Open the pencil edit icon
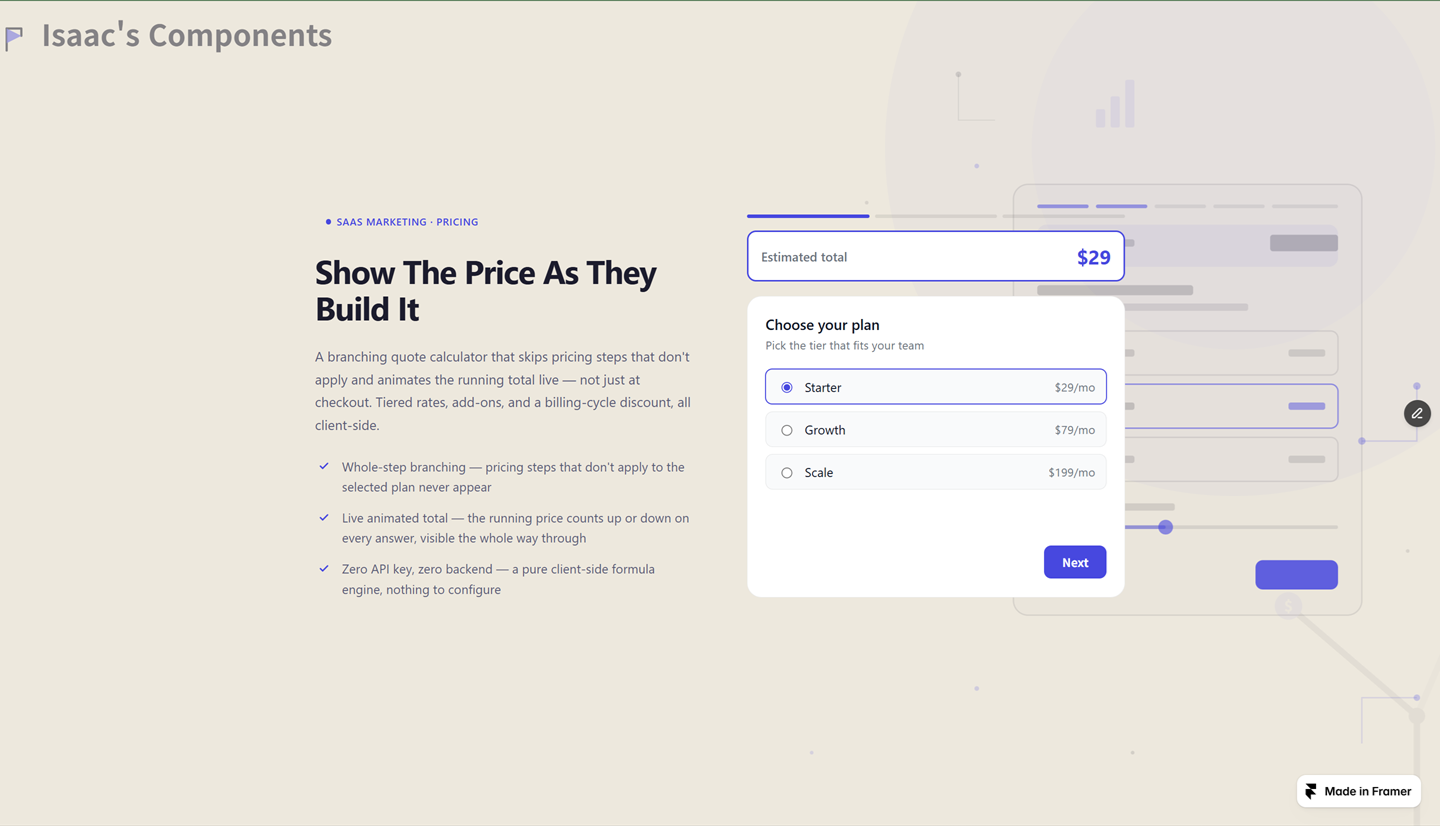1440x826 pixels. tap(1417, 413)
